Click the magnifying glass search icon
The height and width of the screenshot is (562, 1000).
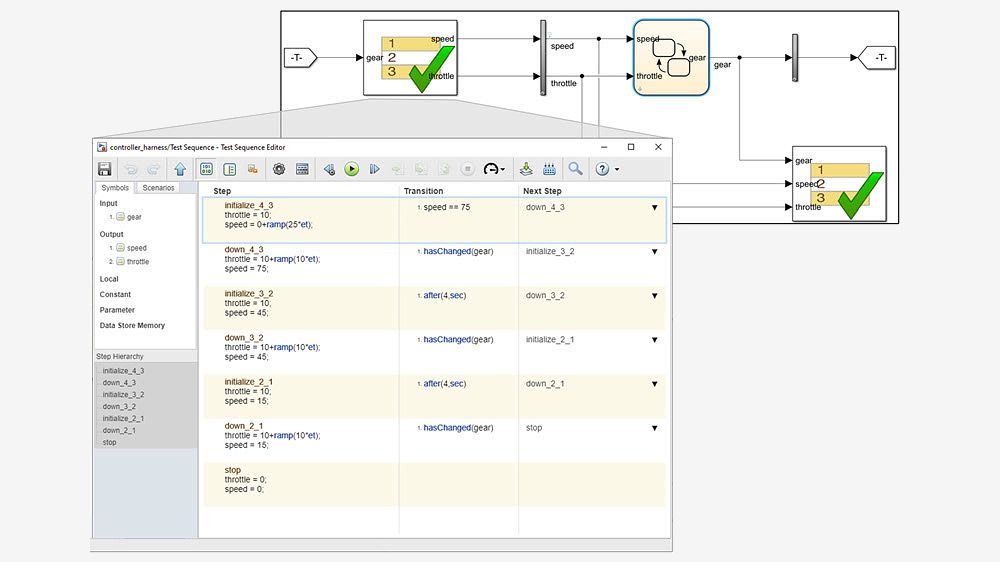coord(575,169)
